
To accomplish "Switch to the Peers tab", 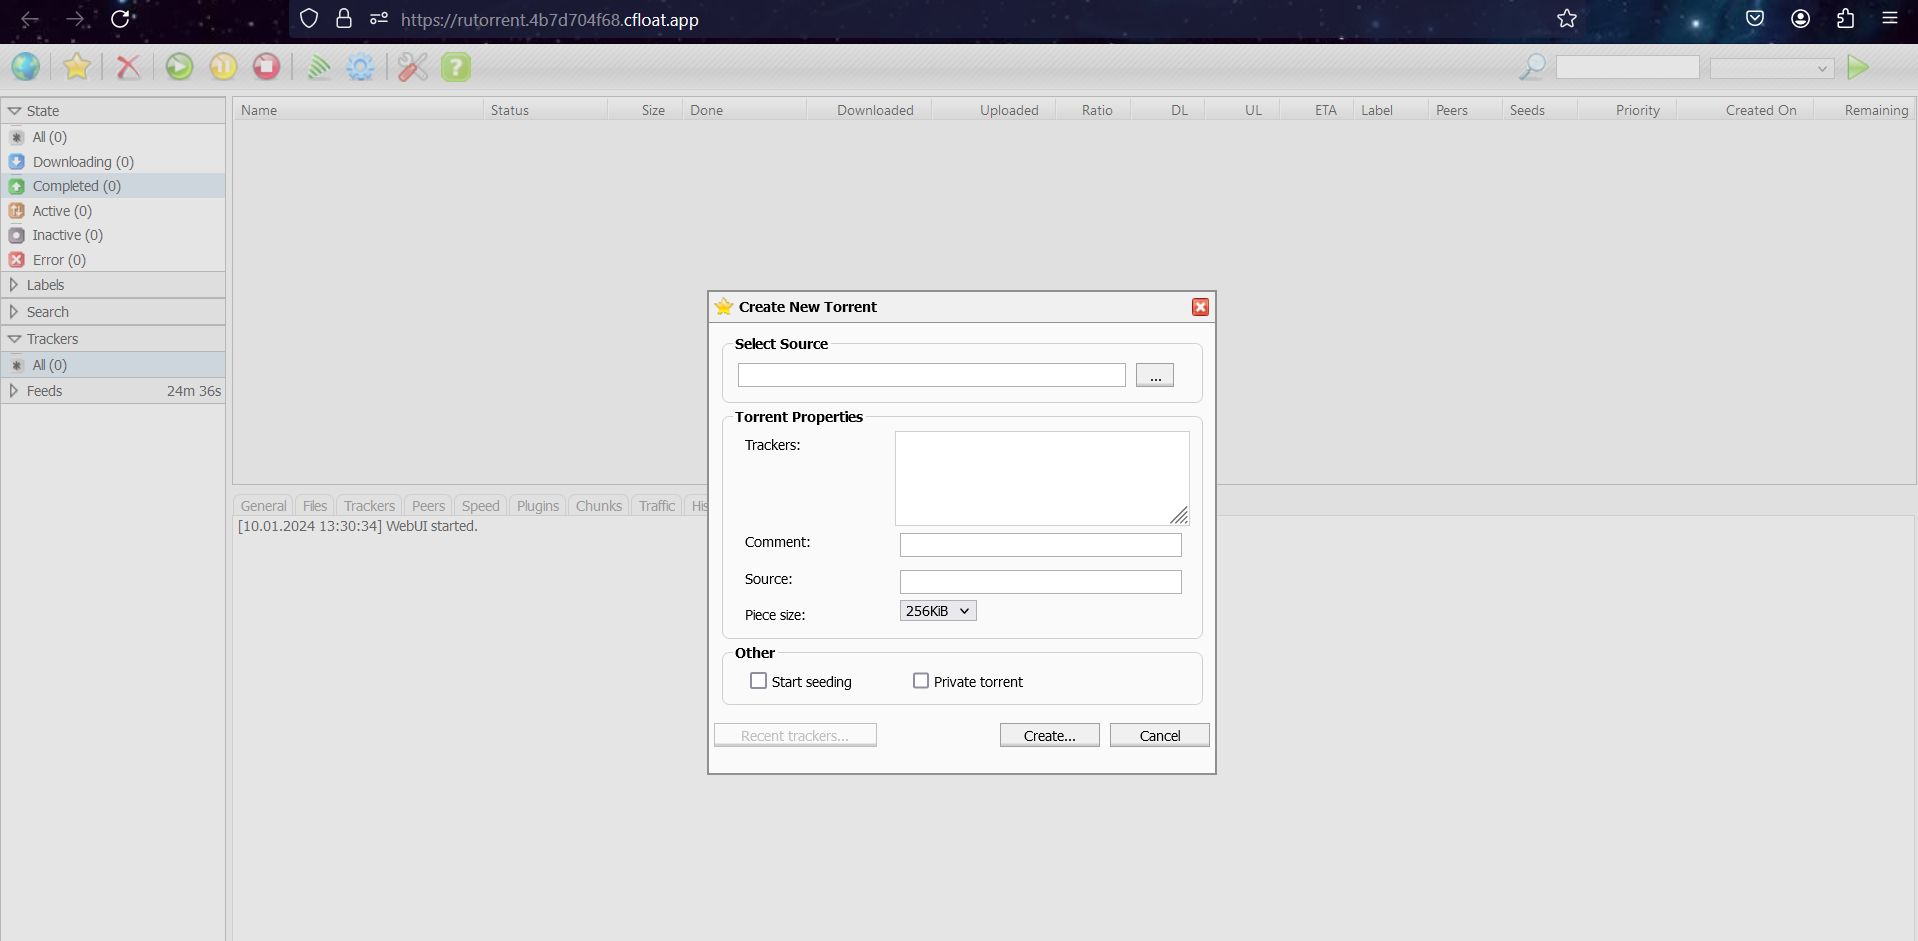I will tap(428, 506).
